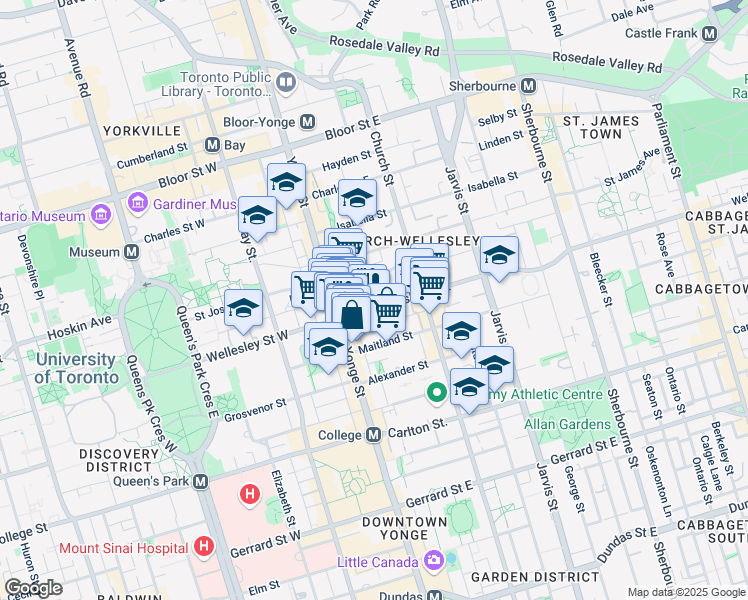Click the Wellesley St W street label
The image size is (748, 600).
click(247, 346)
